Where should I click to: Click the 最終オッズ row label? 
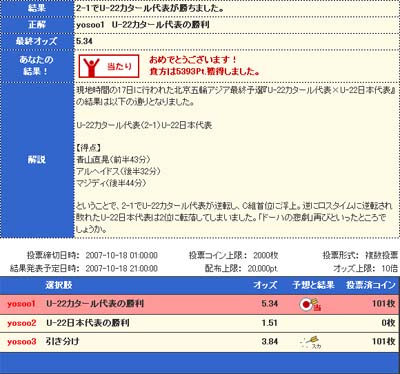(37, 41)
